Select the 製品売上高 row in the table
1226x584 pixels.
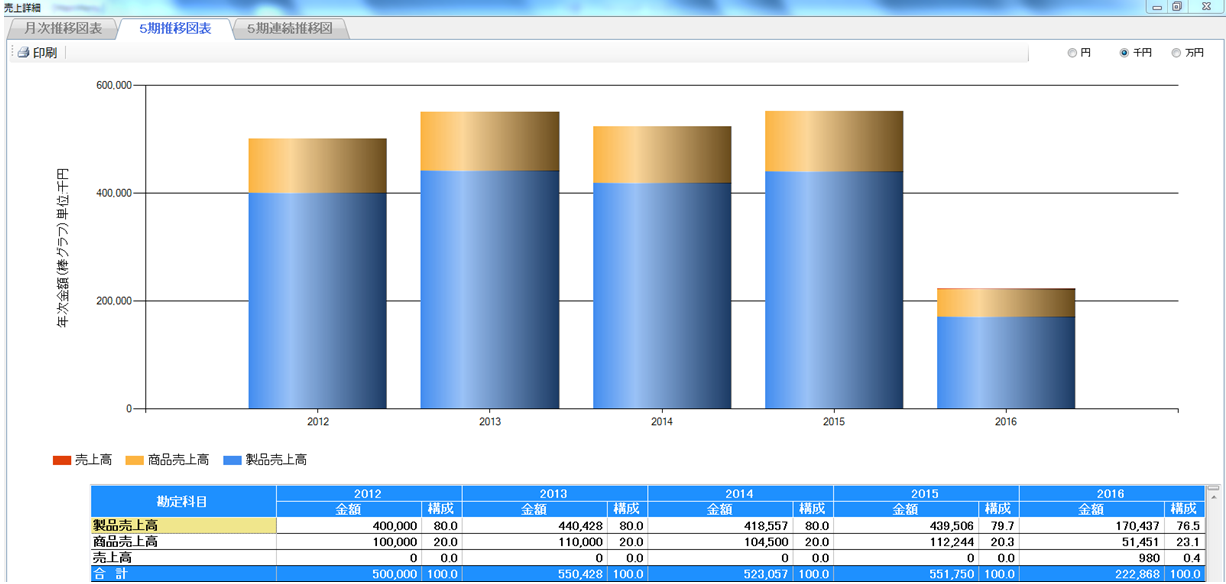[x=183, y=526]
